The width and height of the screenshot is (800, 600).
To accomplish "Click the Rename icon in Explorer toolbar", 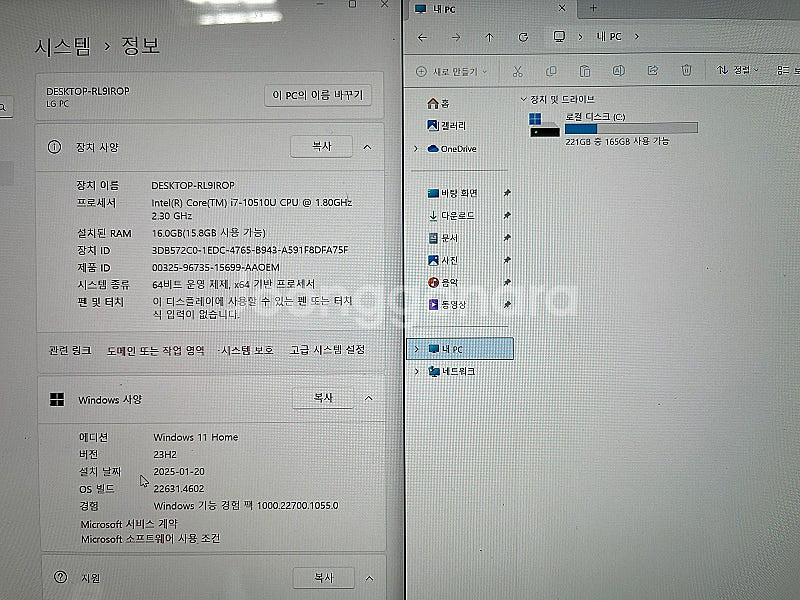I will pos(619,71).
